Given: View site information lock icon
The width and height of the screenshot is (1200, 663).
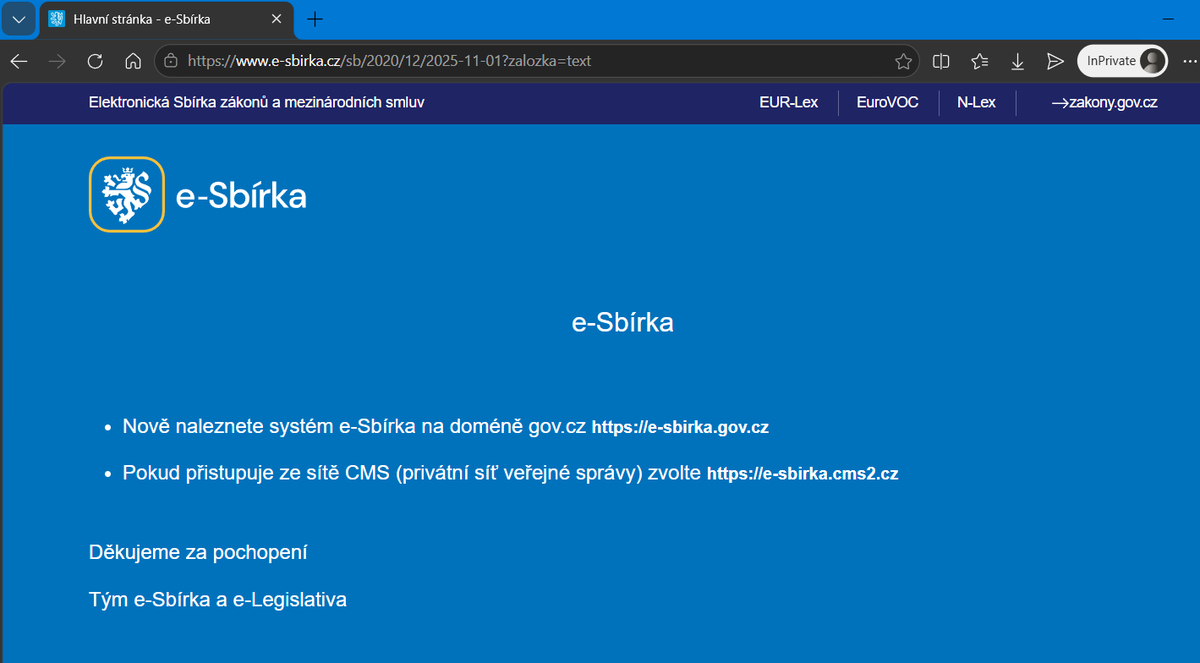Looking at the screenshot, I should 171,61.
